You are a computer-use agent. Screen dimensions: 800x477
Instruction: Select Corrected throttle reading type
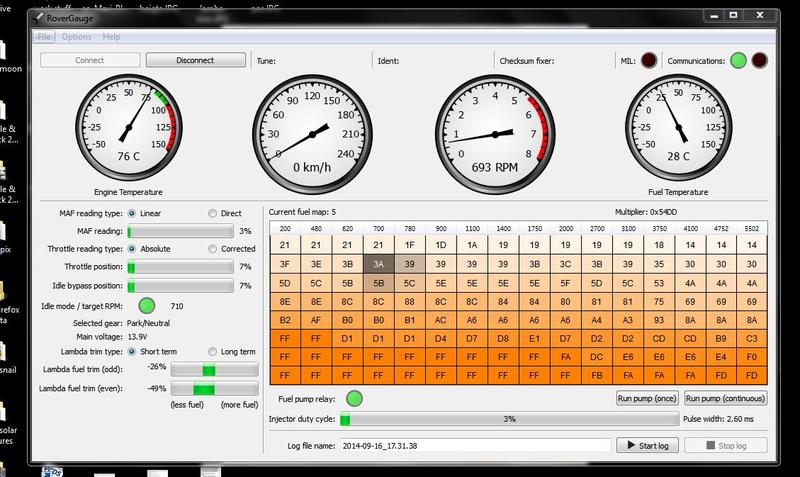(x=211, y=248)
